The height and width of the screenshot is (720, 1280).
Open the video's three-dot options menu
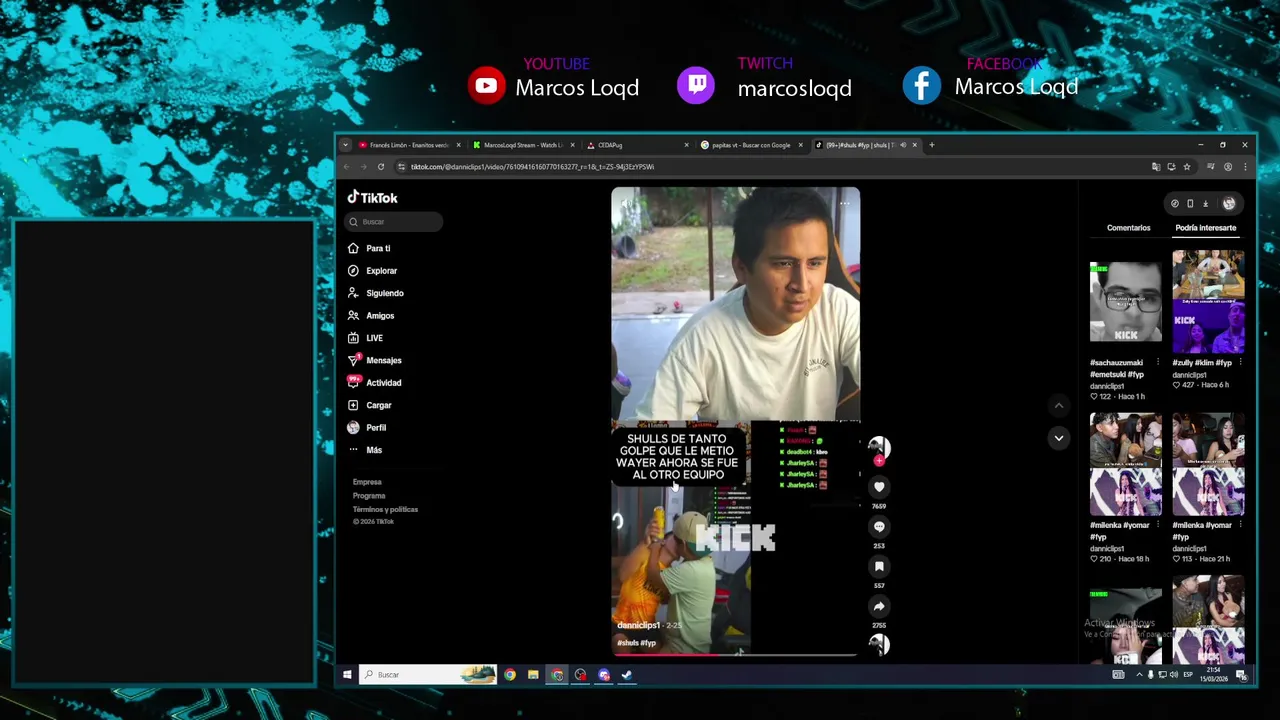point(845,203)
